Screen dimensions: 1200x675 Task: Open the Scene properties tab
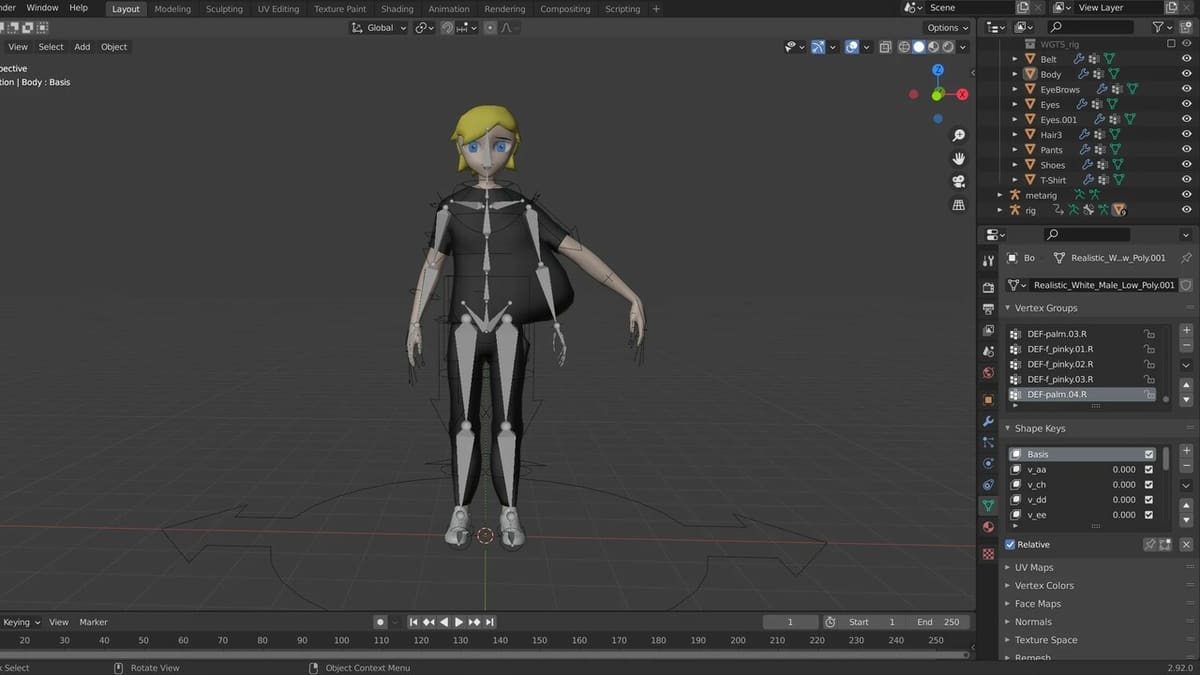[x=988, y=351]
